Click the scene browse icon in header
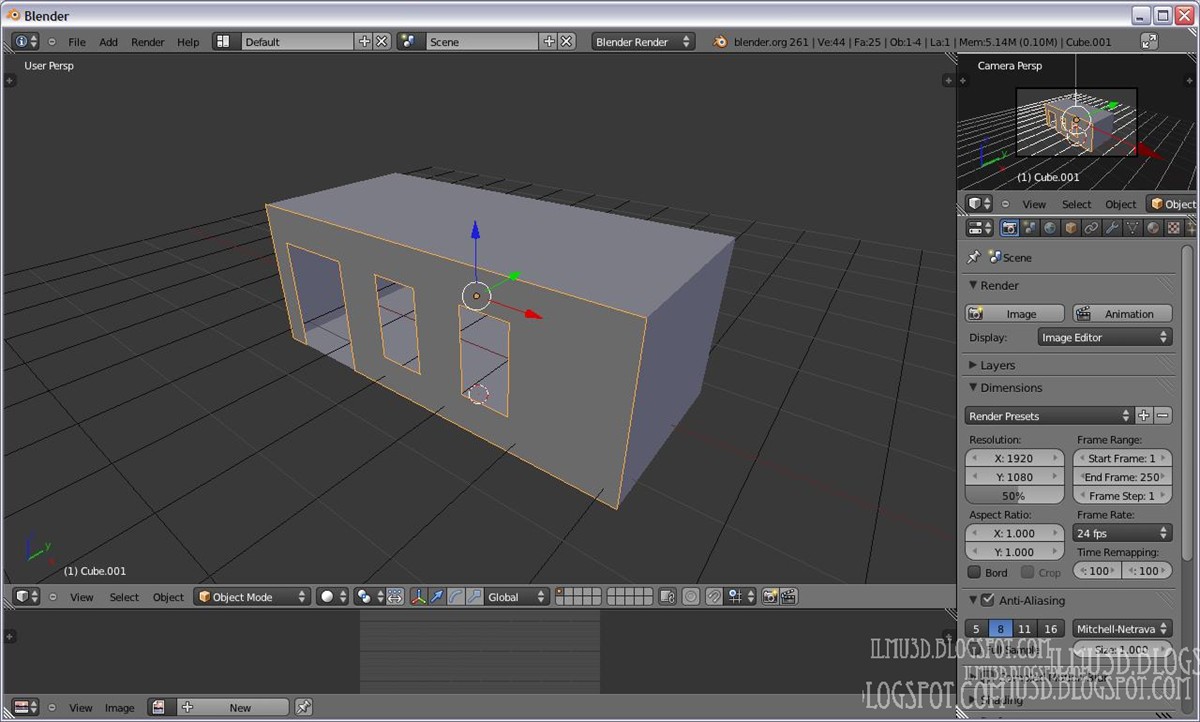1200x722 pixels. click(409, 41)
